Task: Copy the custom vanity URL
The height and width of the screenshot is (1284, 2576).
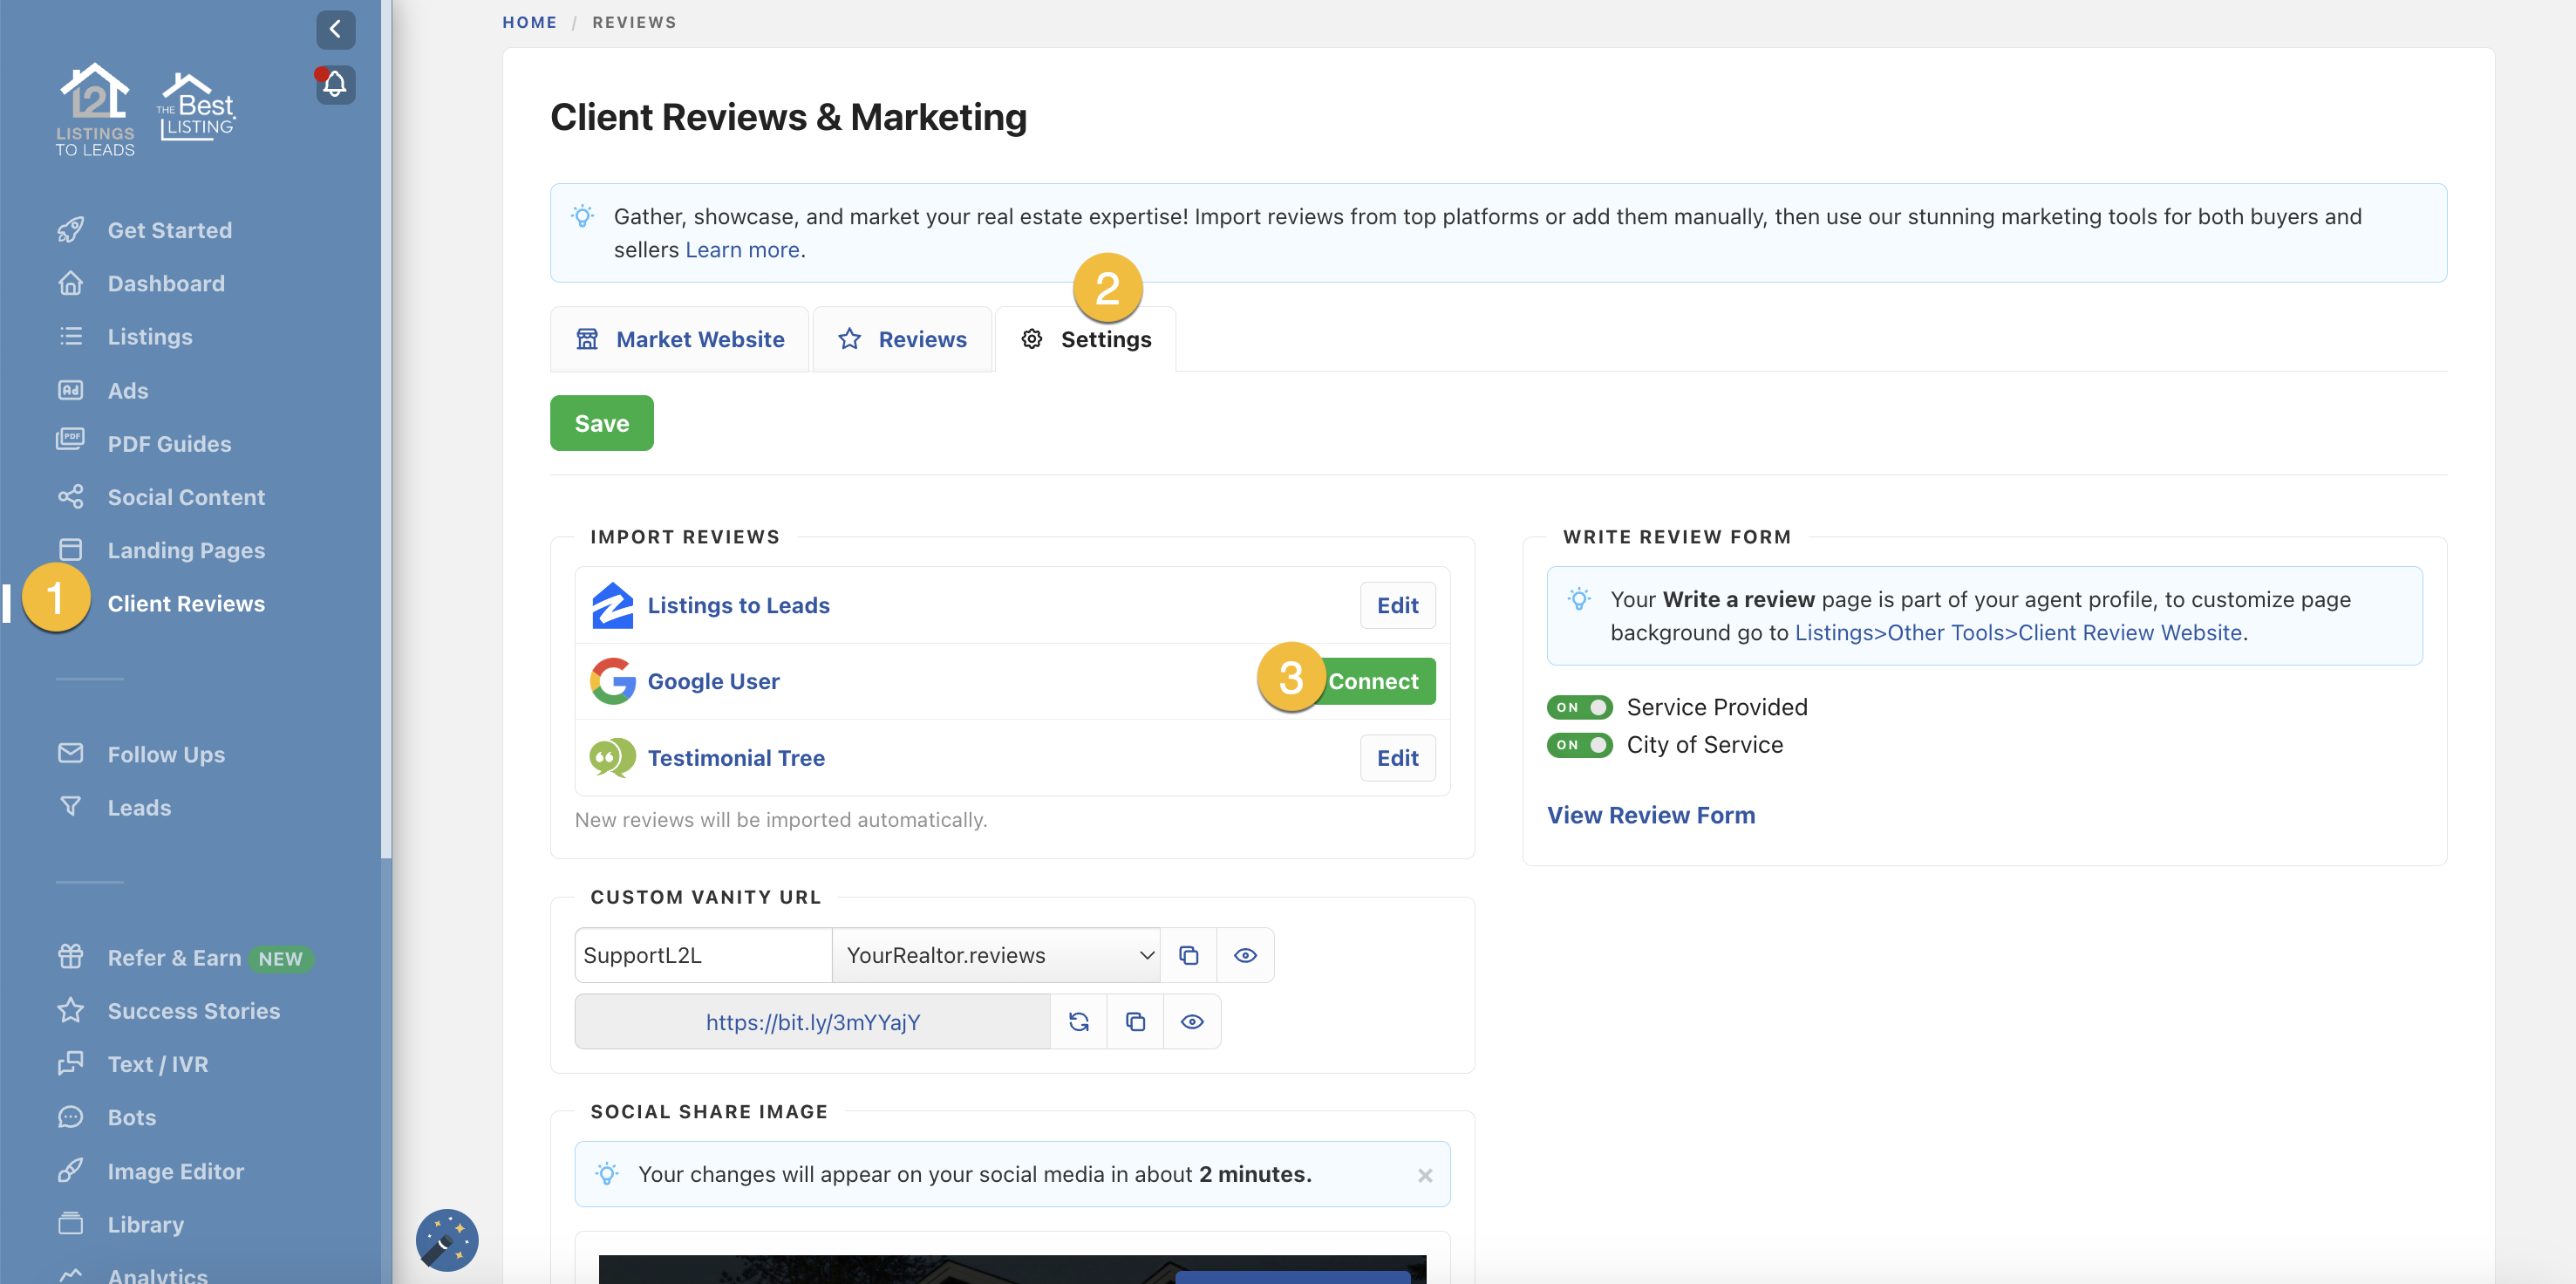Action: coord(1188,955)
